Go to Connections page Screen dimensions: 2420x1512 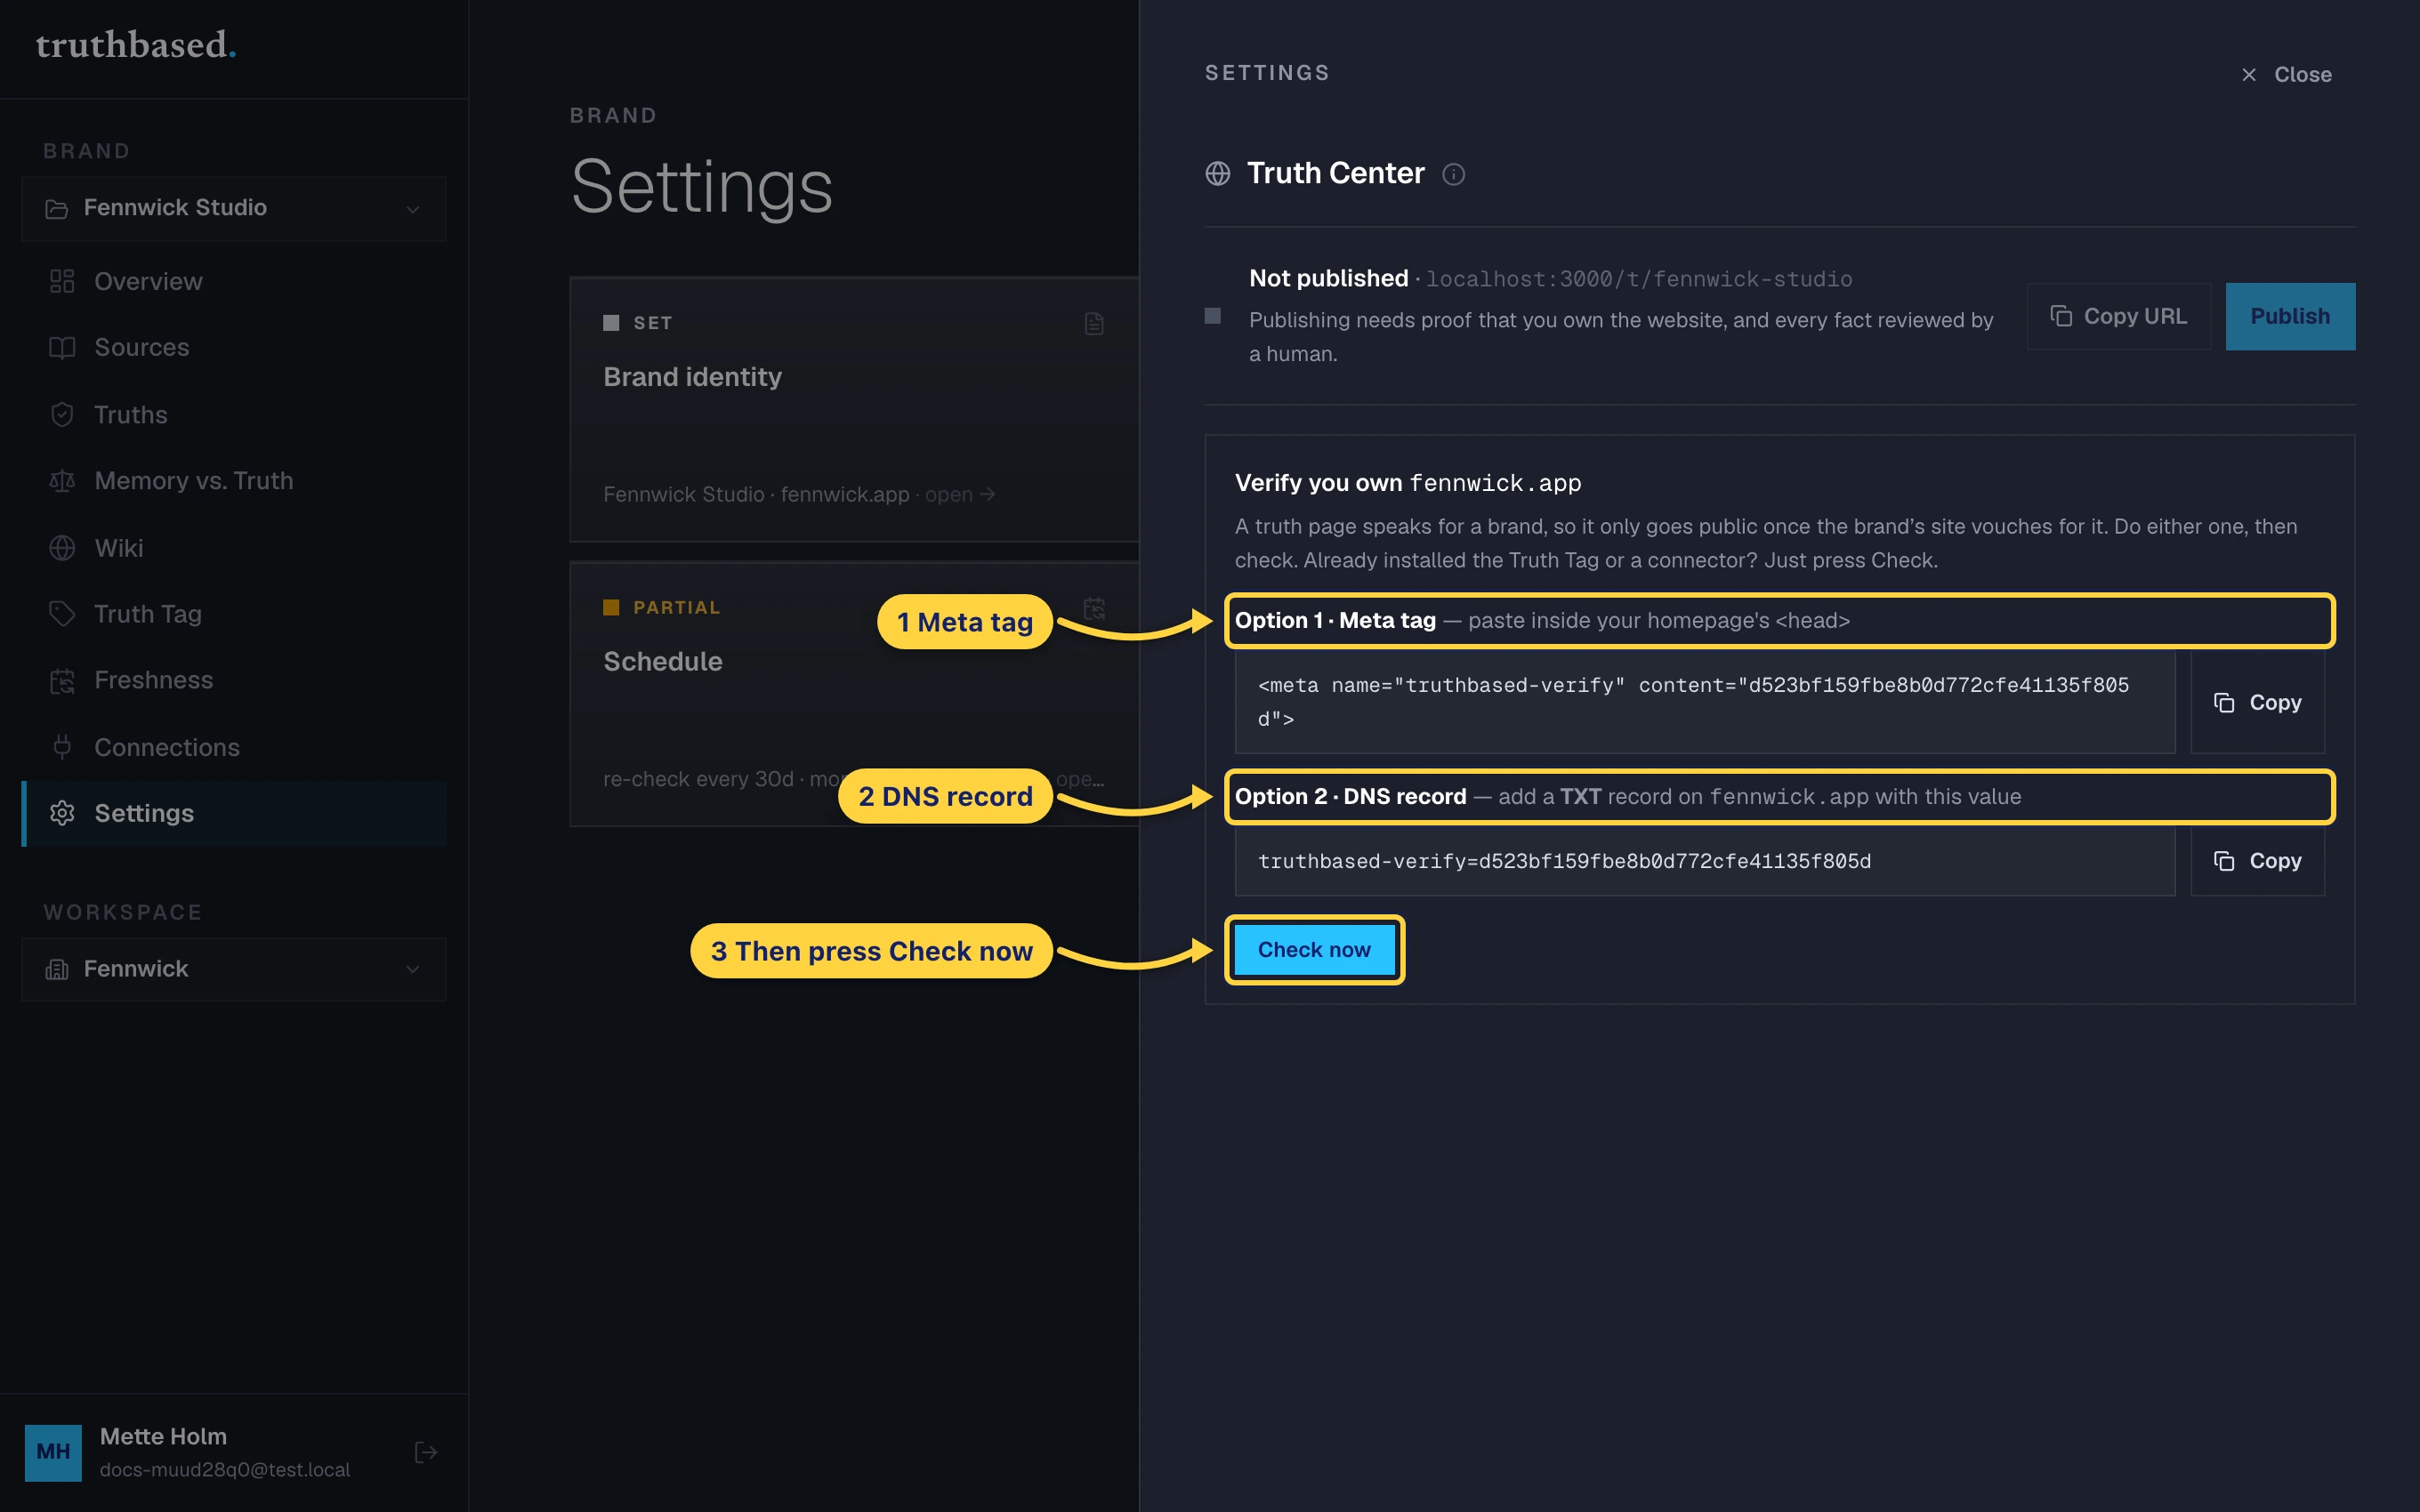[x=234, y=746]
